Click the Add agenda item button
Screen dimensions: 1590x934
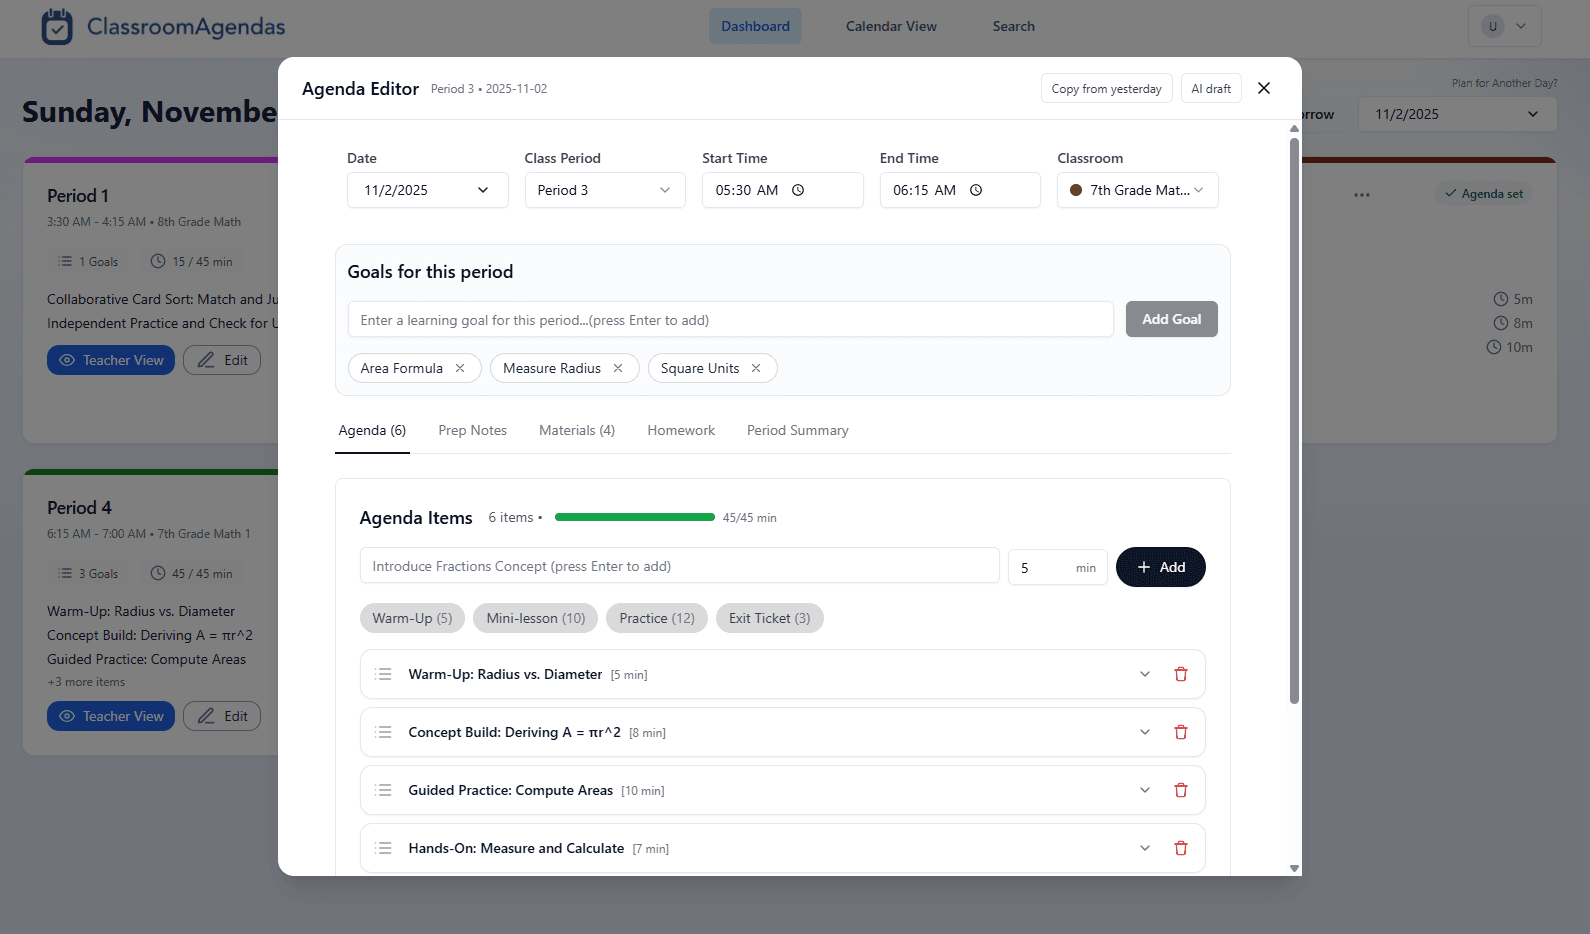(x=1160, y=567)
